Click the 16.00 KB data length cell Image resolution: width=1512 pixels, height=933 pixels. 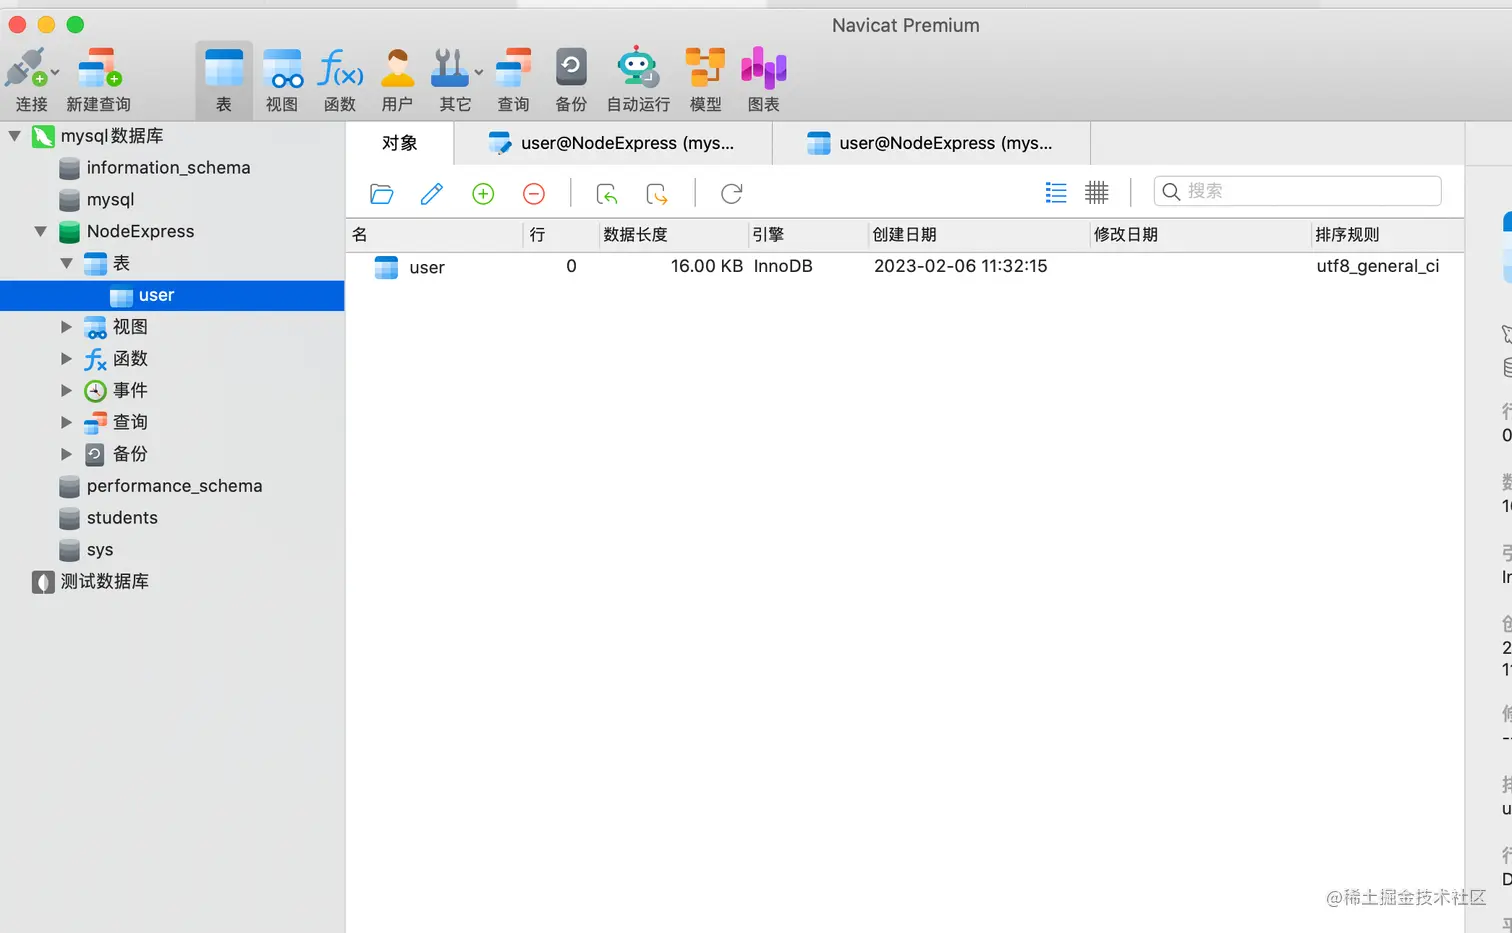pyautogui.click(x=706, y=266)
